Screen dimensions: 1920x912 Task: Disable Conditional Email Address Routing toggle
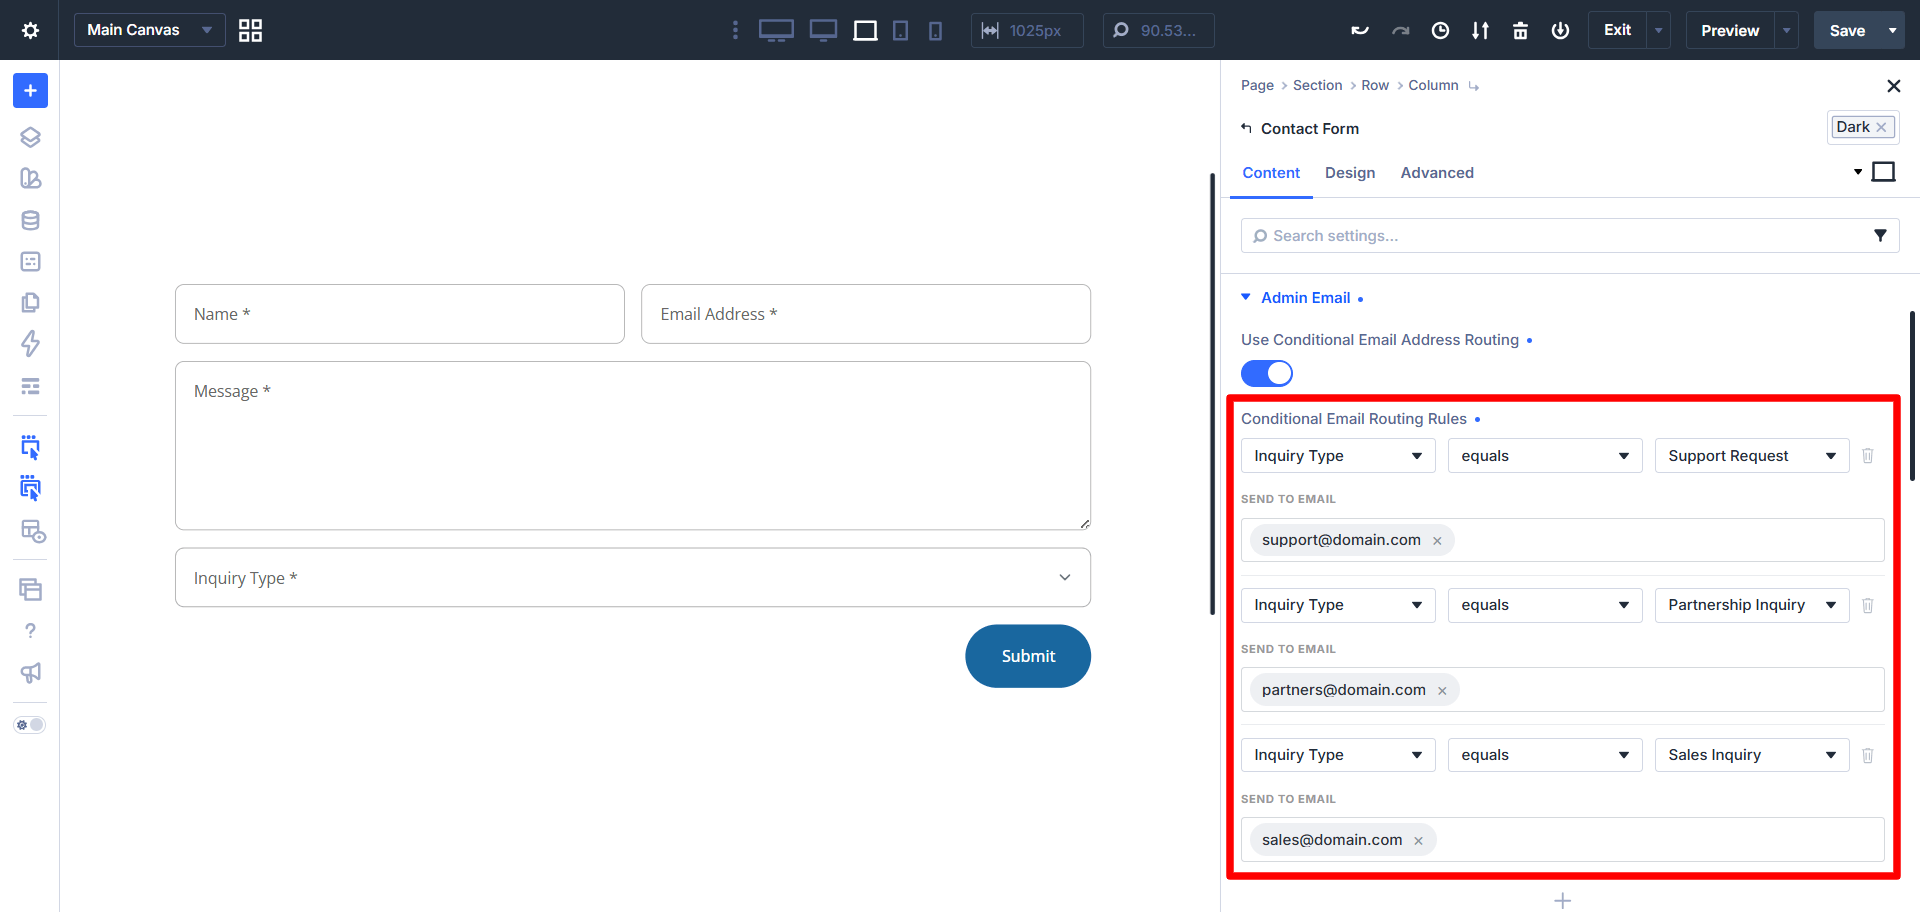coord(1267,373)
